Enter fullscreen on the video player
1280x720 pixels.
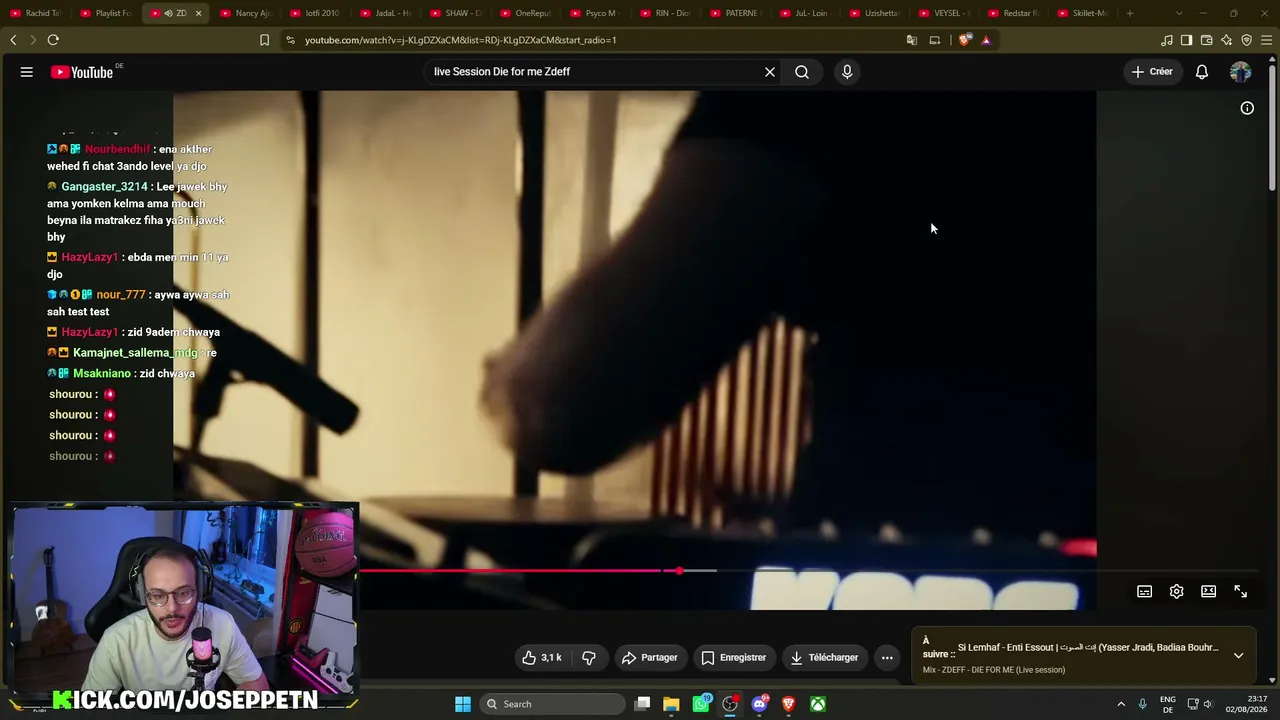[x=1241, y=592]
